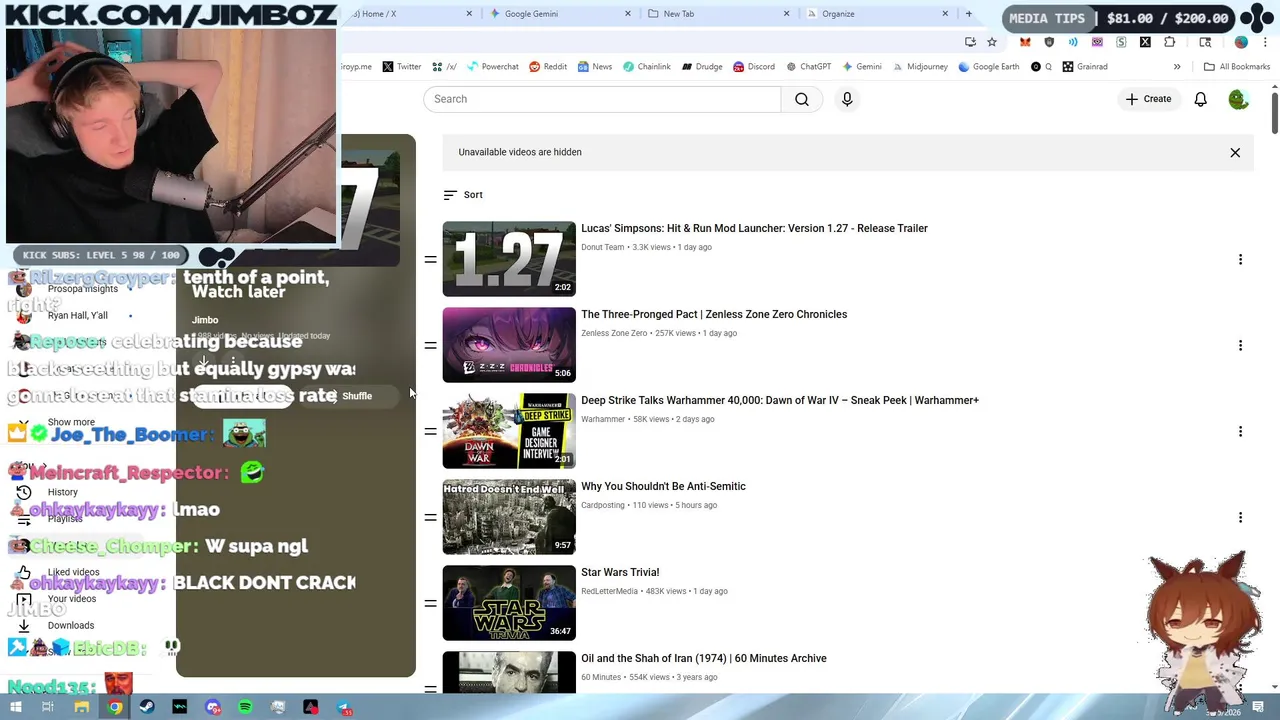Screen dimensions: 1280x720
Task: Open the YouTube account avatar menu
Action: [1238, 99]
